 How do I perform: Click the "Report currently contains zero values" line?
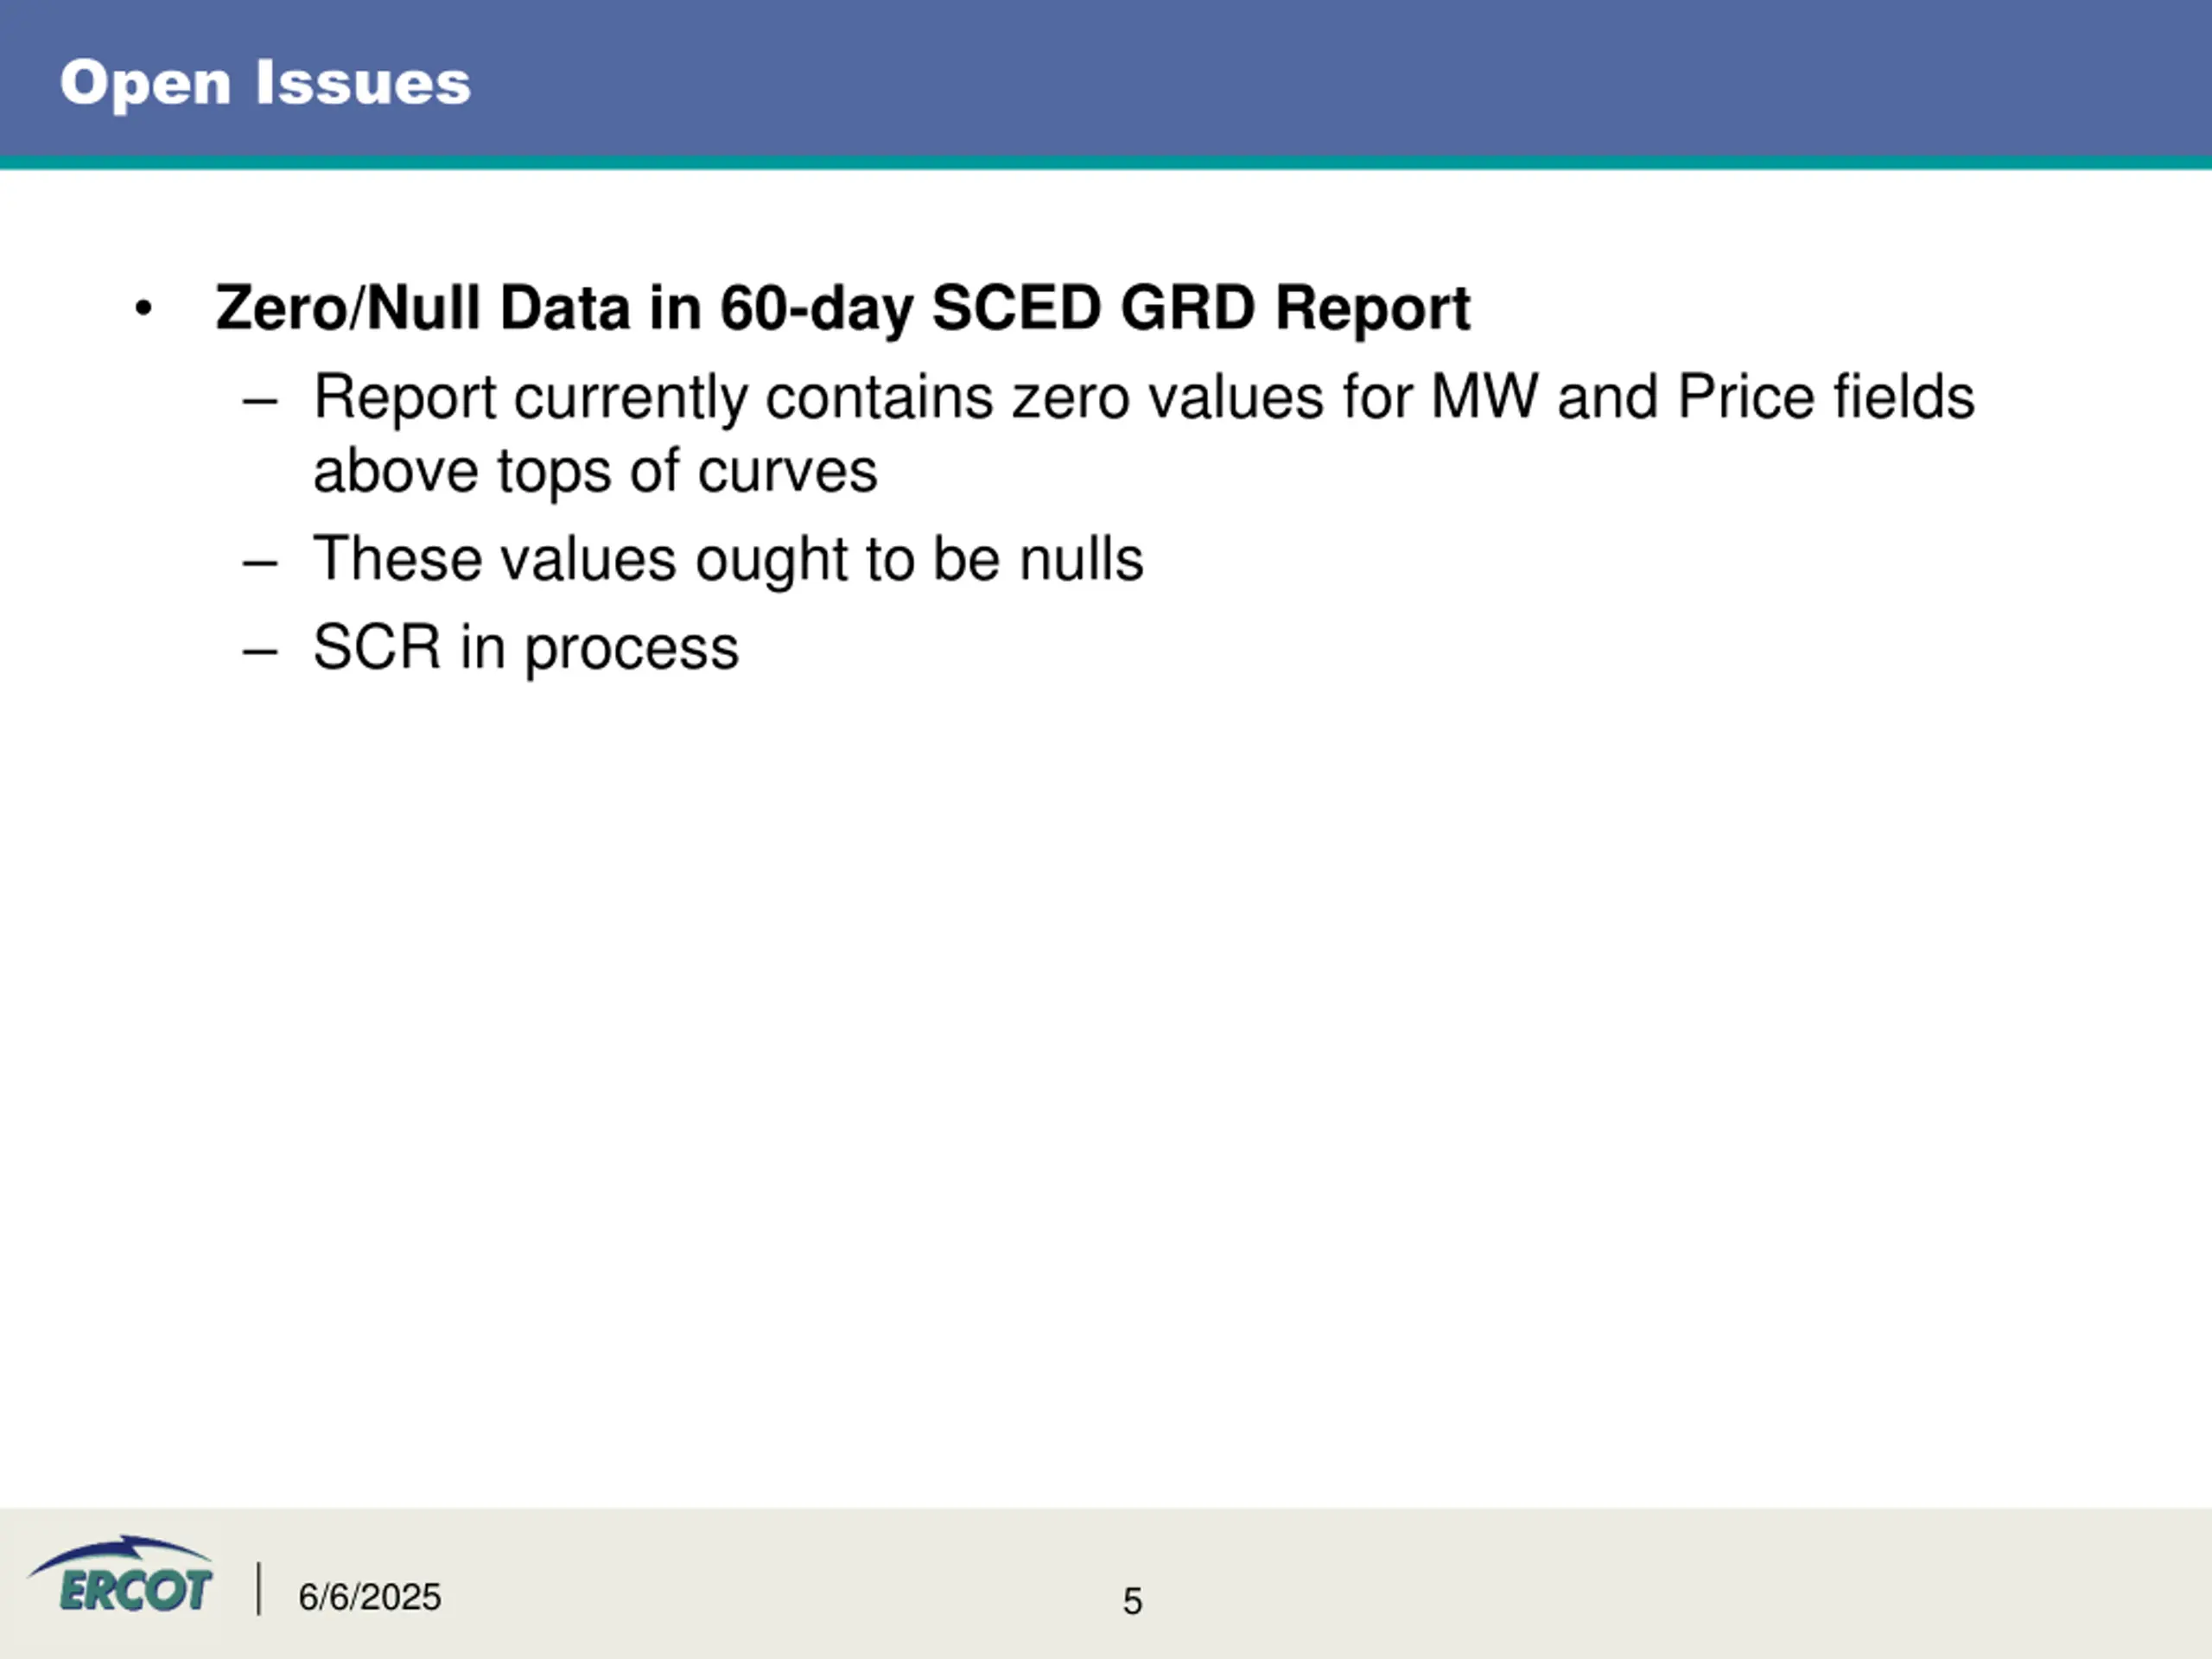(1144, 397)
